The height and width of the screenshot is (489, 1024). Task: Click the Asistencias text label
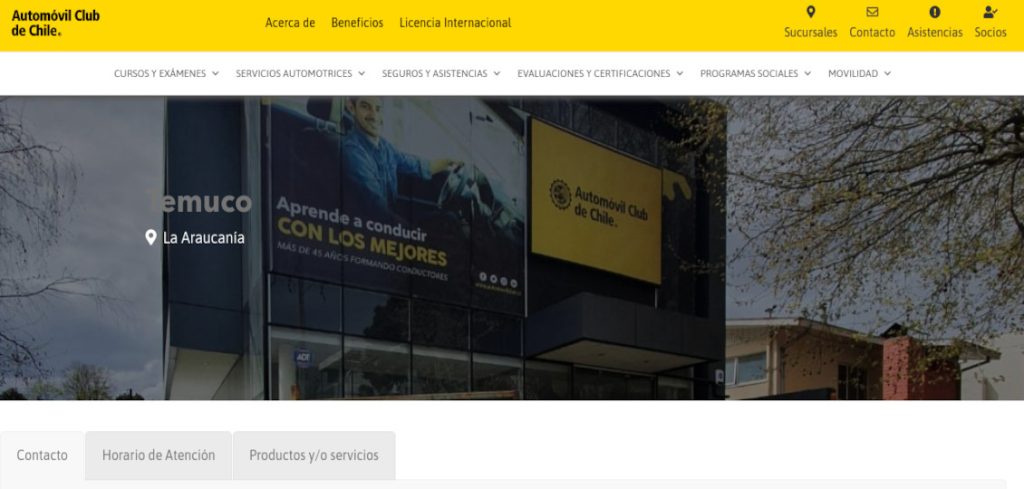(x=935, y=33)
